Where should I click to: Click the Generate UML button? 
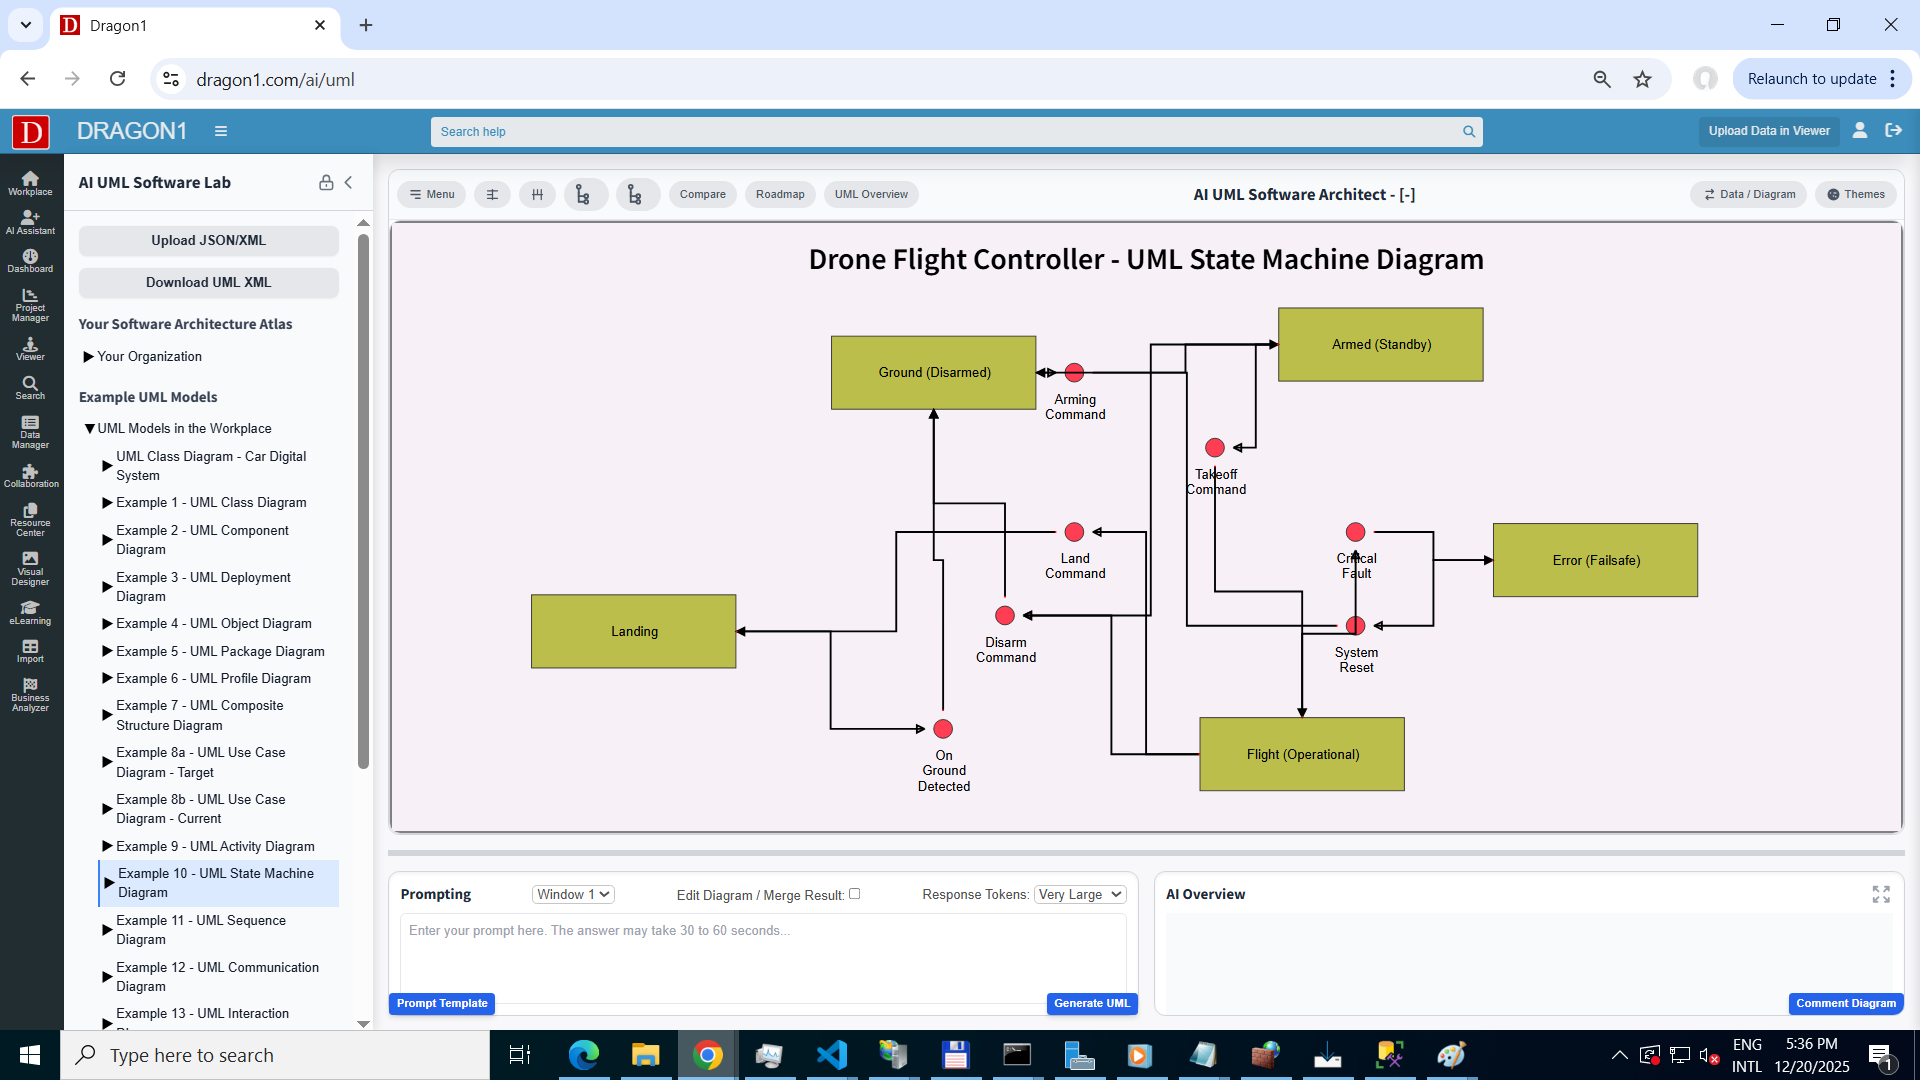coord(1091,1003)
